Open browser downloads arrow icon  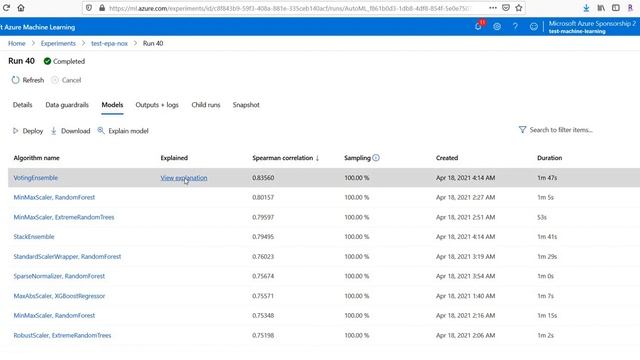586,8
